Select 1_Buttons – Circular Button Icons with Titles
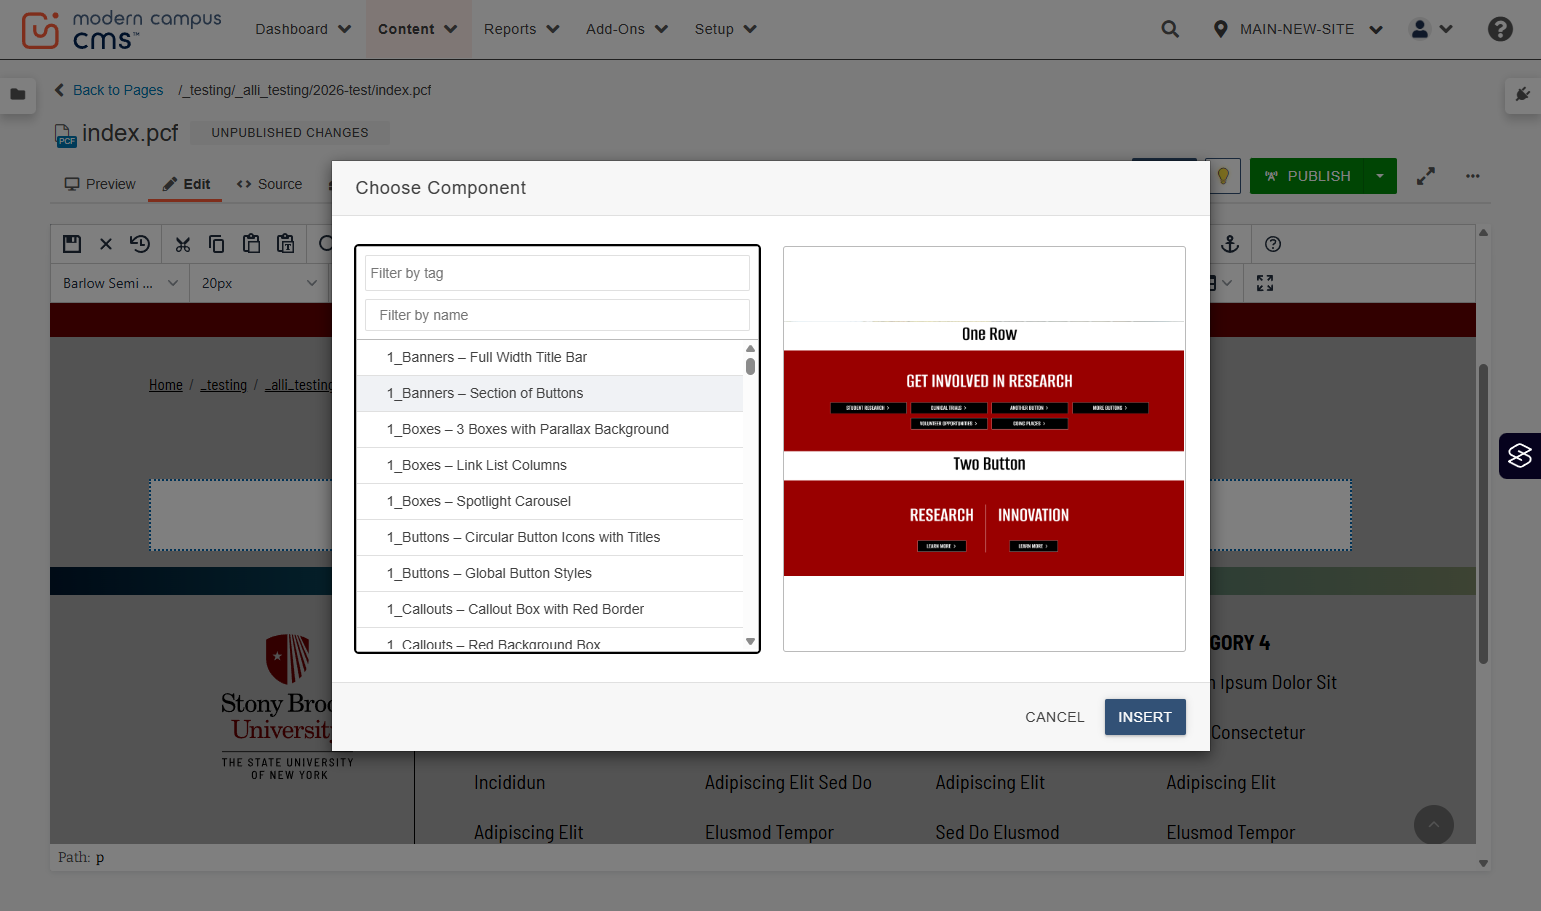1541x911 pixels. click(550, 537)
